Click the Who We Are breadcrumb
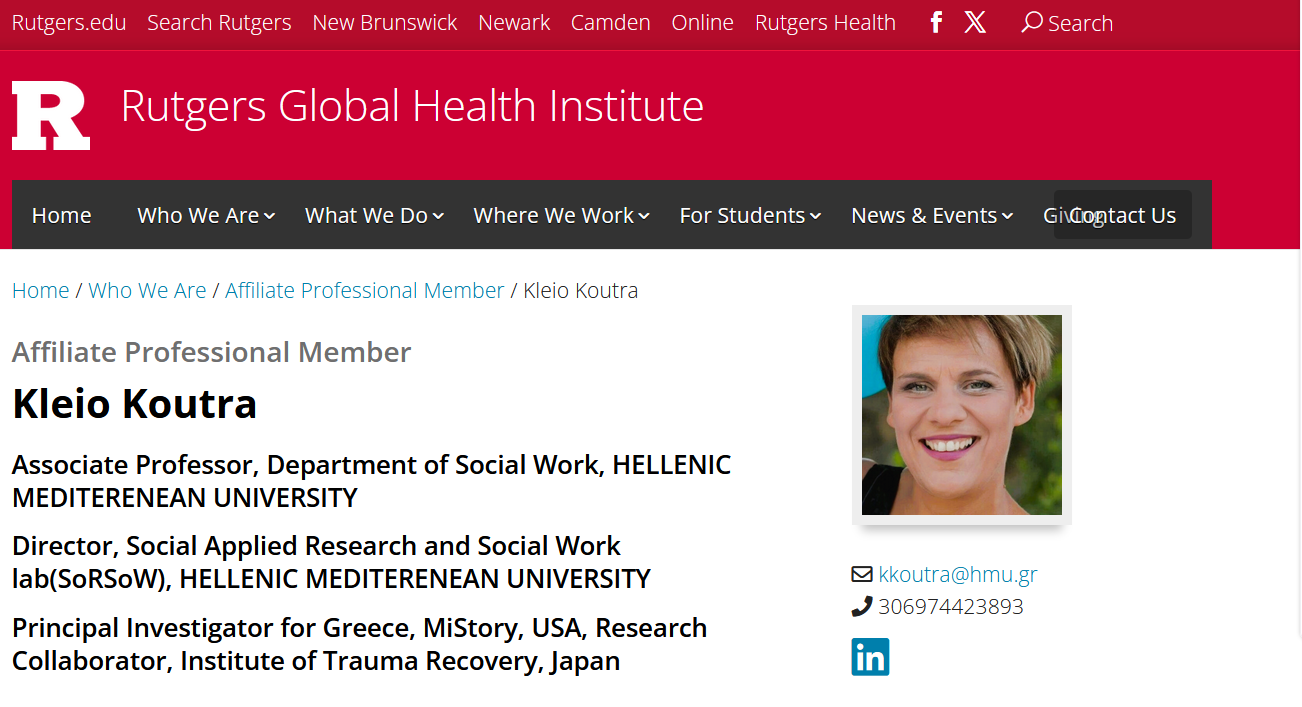 (147, 290)
